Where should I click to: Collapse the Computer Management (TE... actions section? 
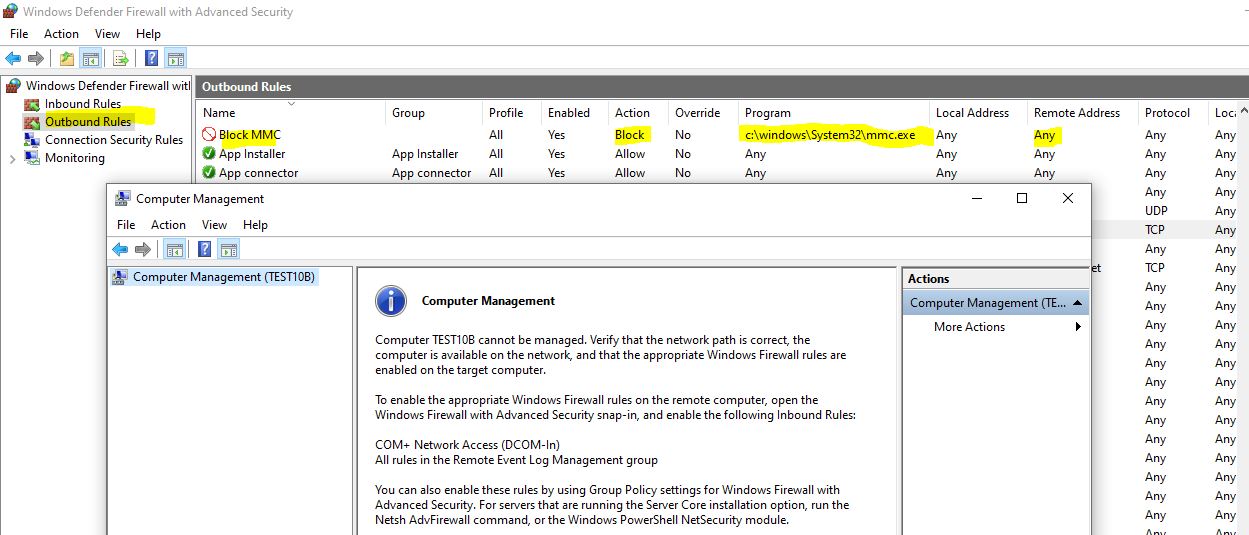tap(1077, 303)
